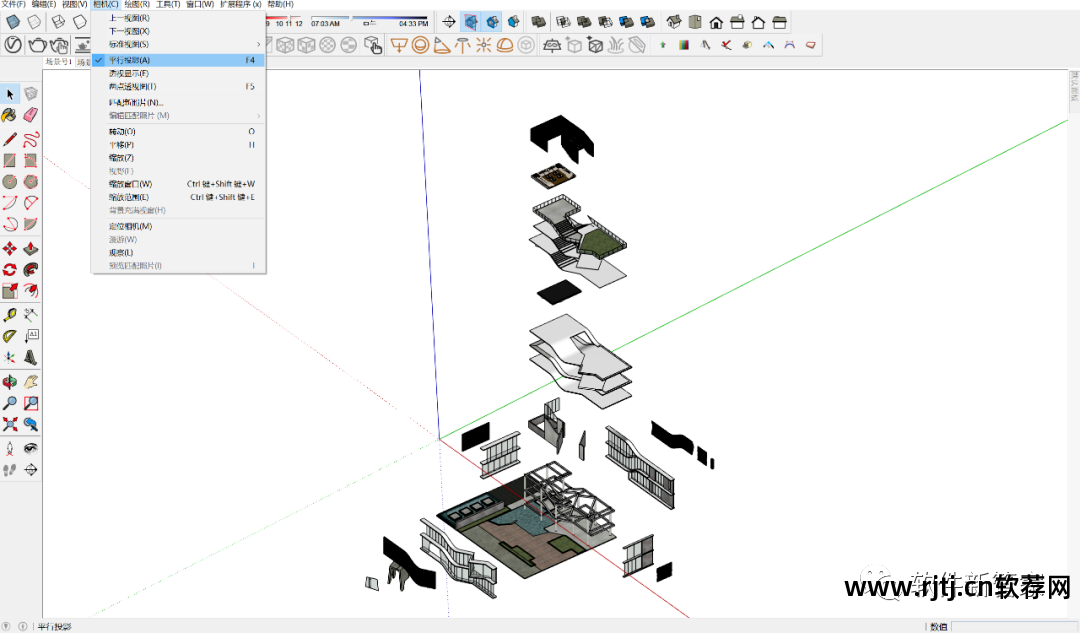Start V-Ray render teapot icon
This screenshot has width=1080, height=633.
point(37,45)
